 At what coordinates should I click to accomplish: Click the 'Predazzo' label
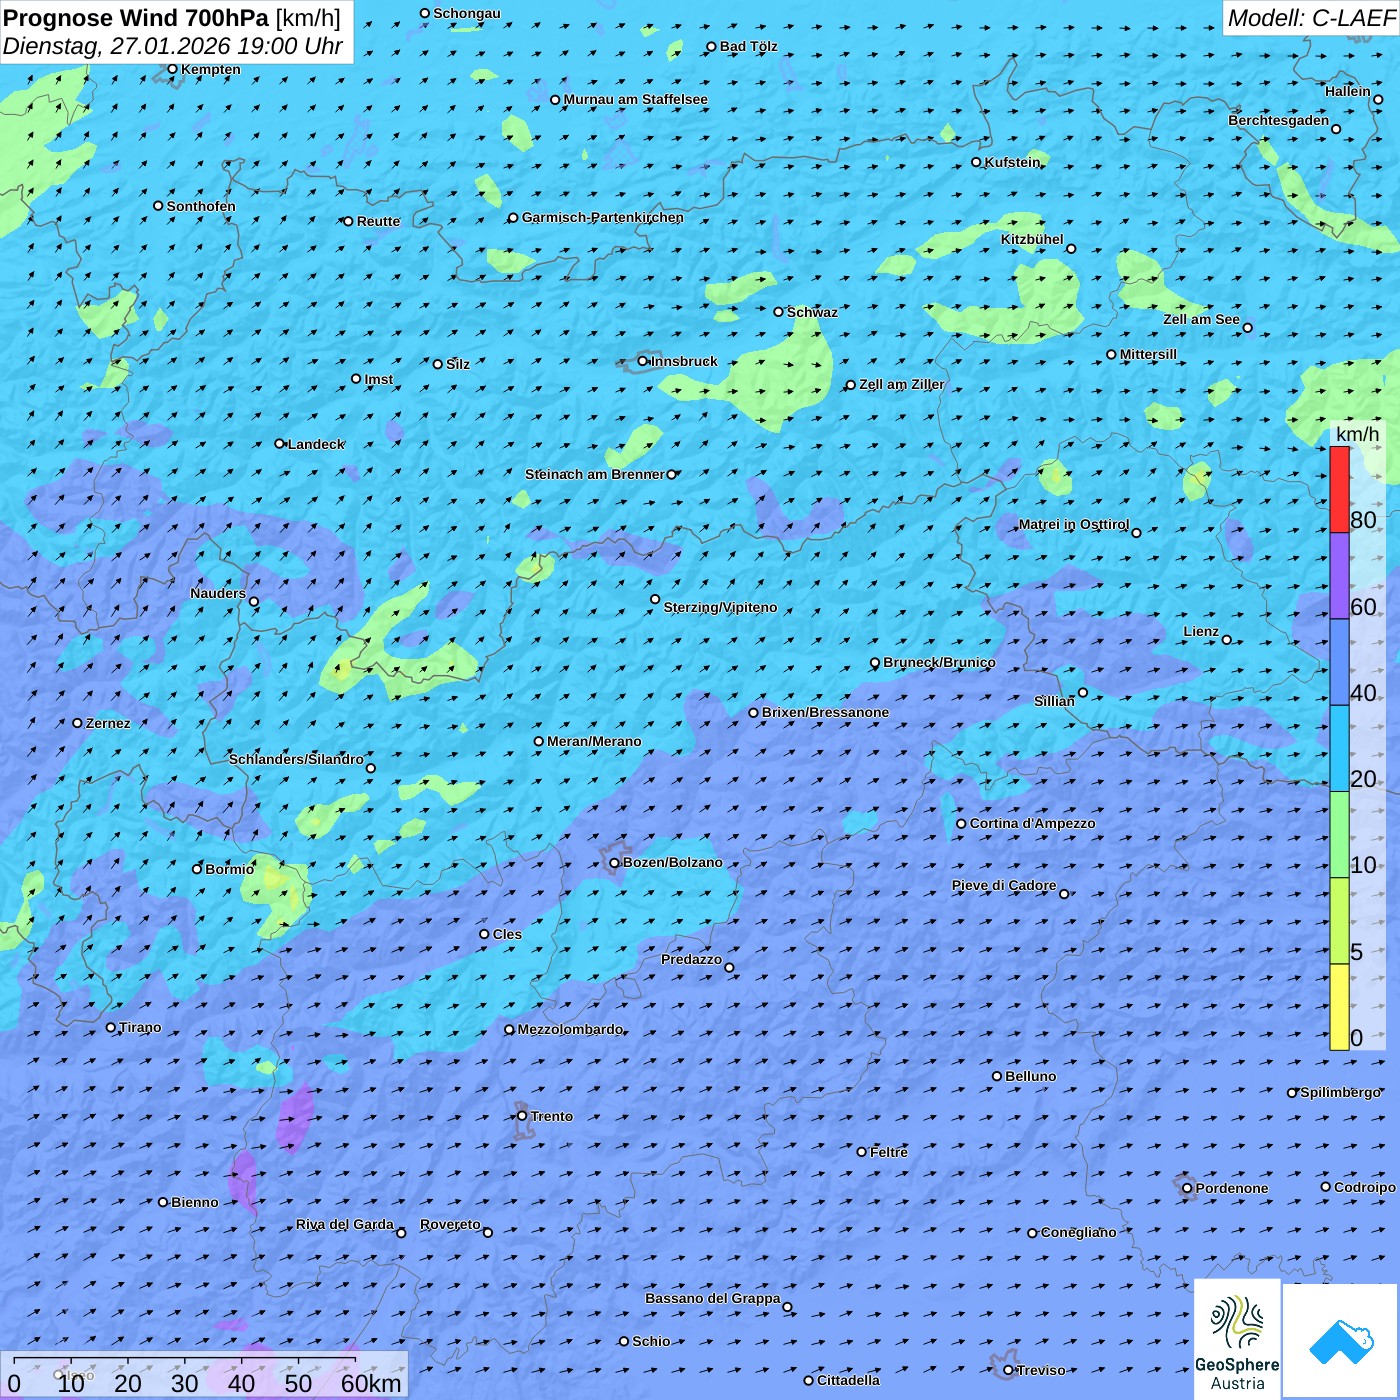(691, 959)
